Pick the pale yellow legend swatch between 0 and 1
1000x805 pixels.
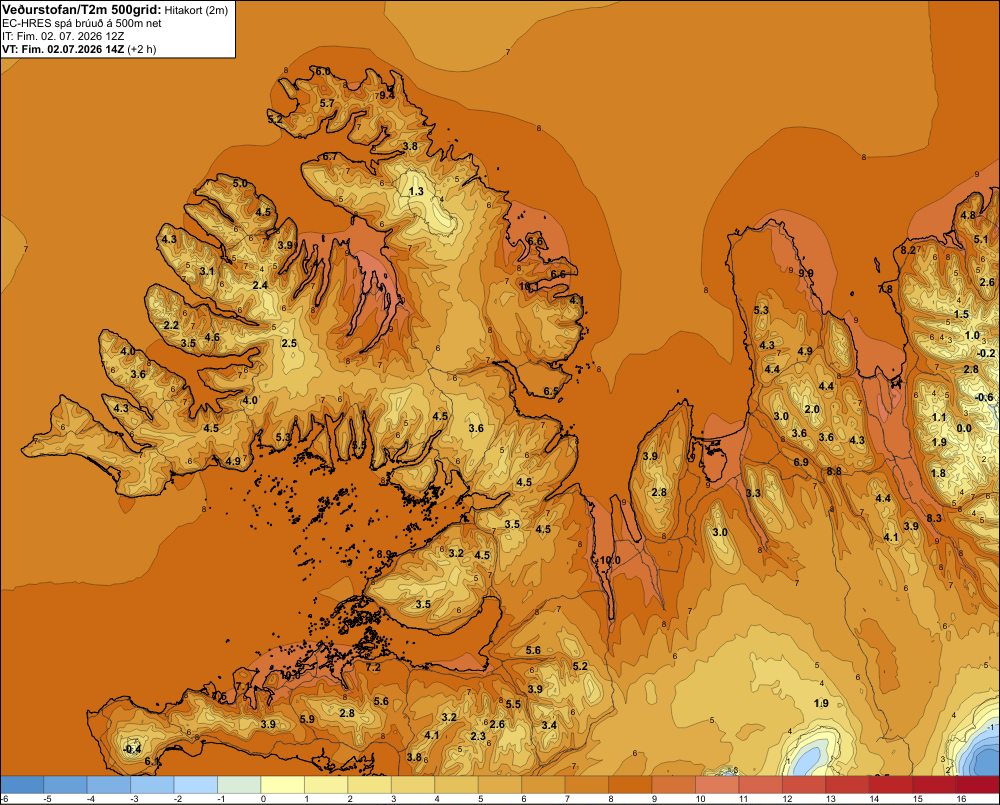tap(283, 784)
